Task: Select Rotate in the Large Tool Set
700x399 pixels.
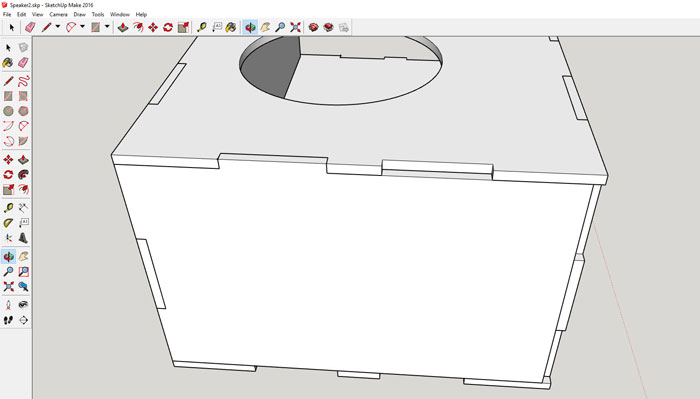Action: 8,175
